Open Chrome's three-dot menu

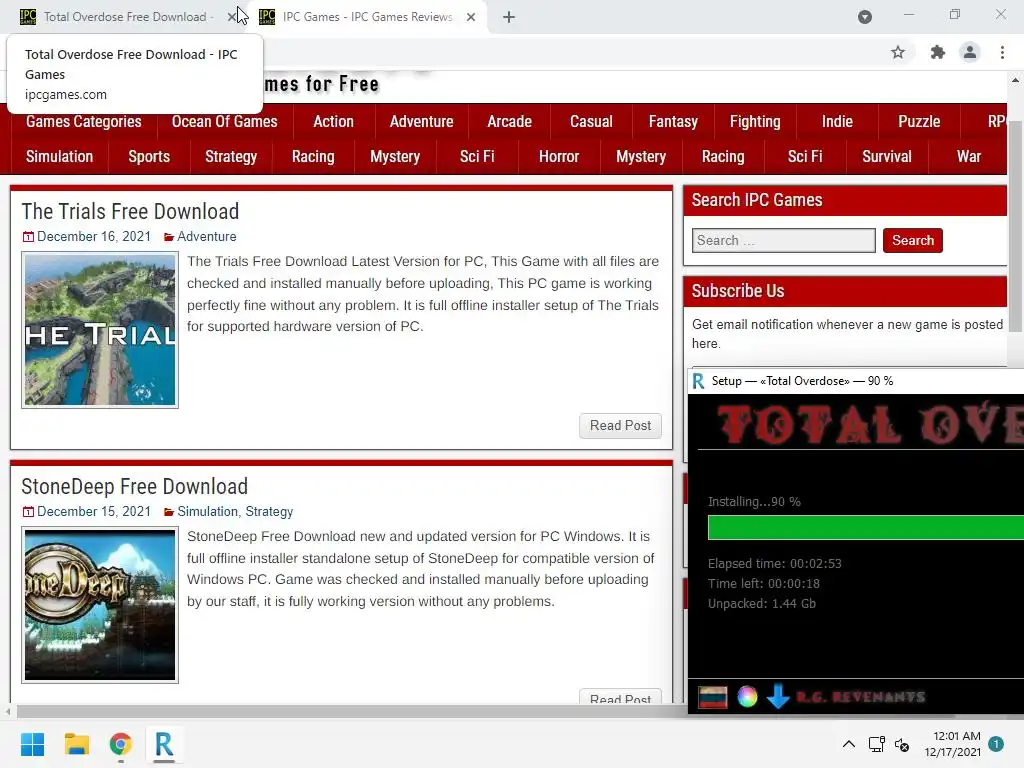1002,52
